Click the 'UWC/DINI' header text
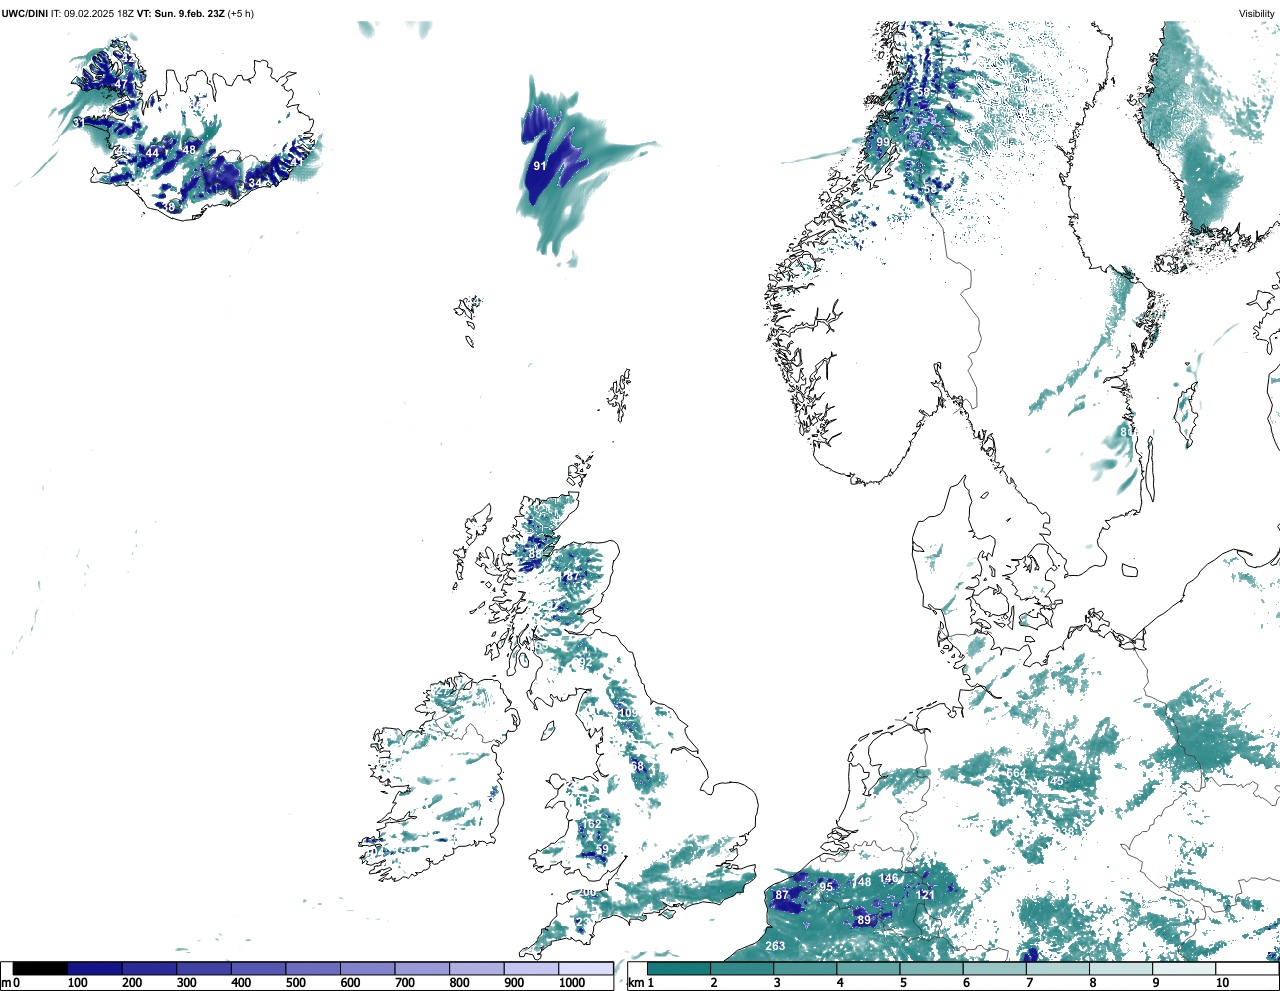Viewport: 1280px width, 991px height. point(25,14)
